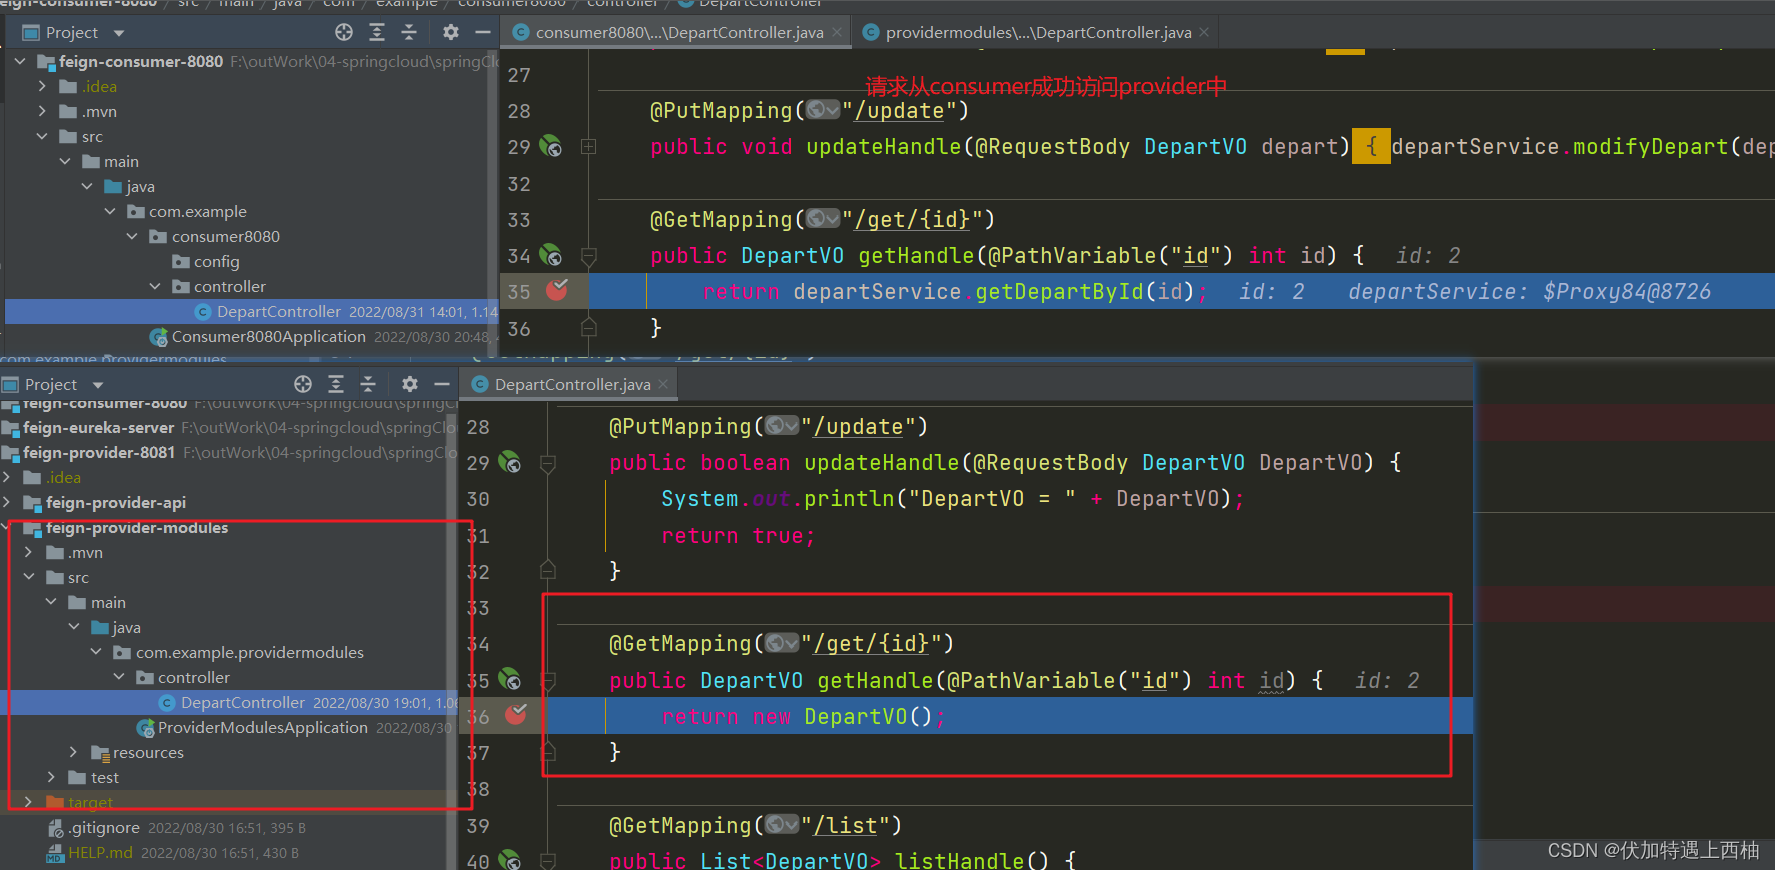Click URL globe icon beside "/get/{id}" in upper editor
This screenshot has height=870, width=1775.
pos(823,219)
